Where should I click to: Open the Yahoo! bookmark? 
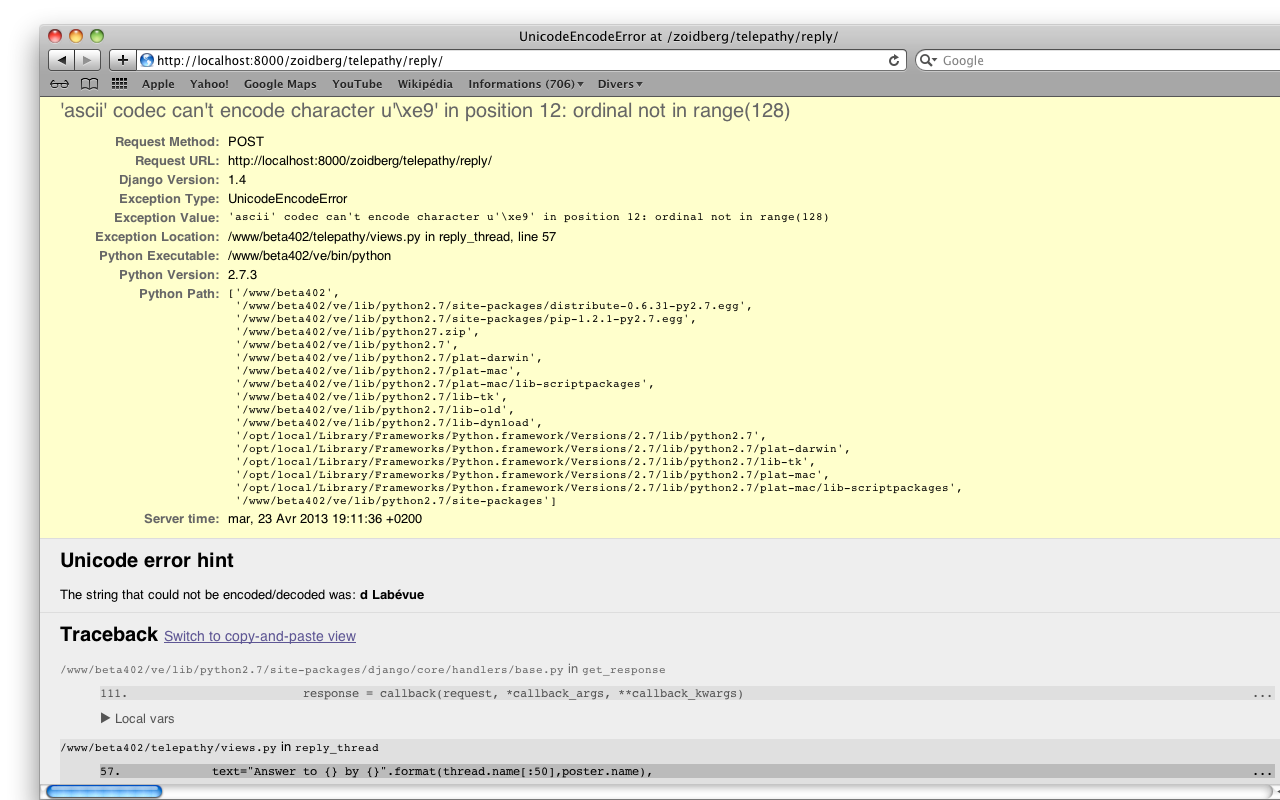click(209, 84)
